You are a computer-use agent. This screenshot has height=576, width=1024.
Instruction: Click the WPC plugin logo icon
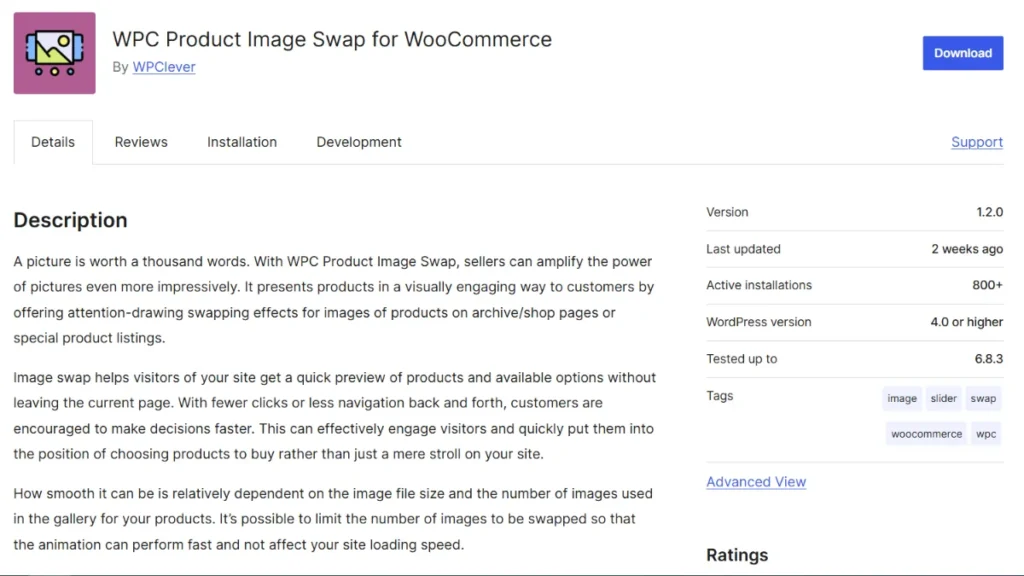(x=53, y=52)
